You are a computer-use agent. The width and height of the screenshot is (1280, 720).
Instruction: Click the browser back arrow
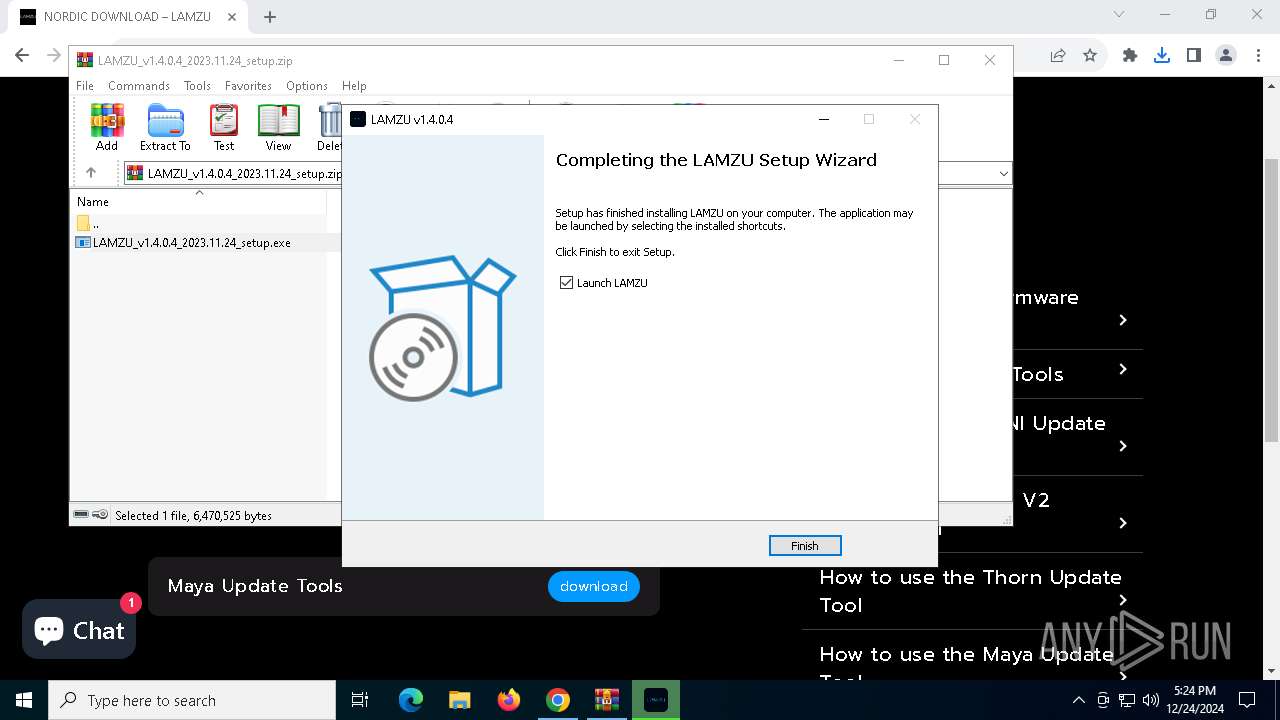22,56
